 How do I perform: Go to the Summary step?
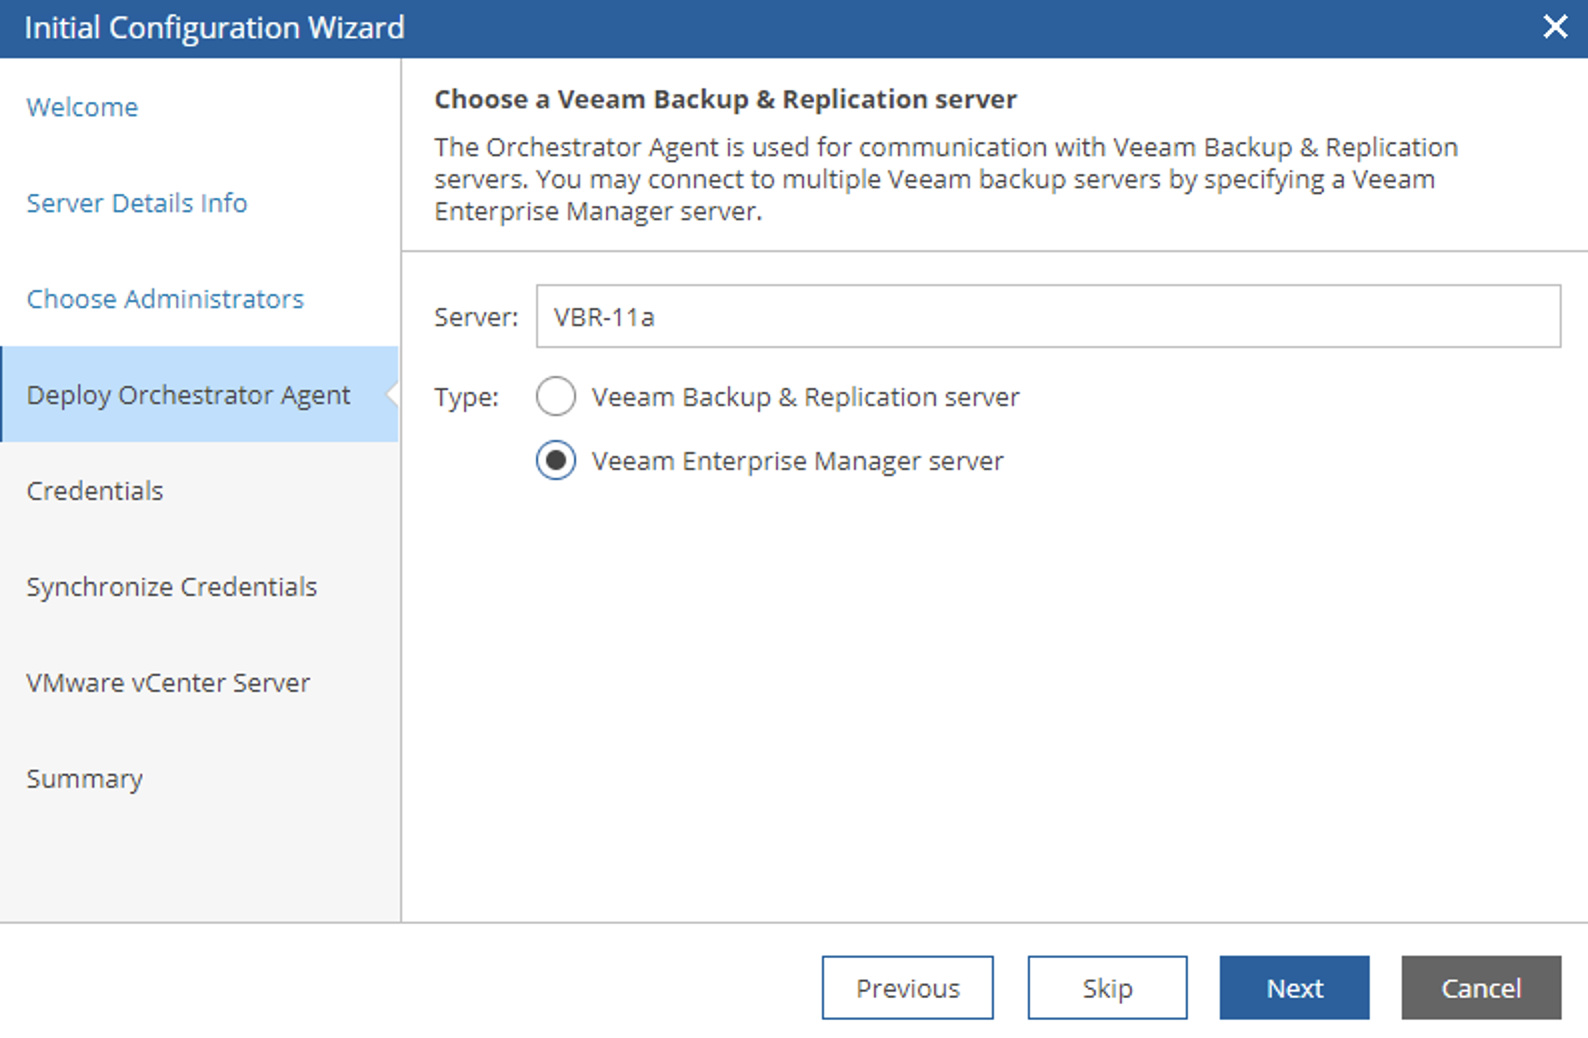[85, 779]
